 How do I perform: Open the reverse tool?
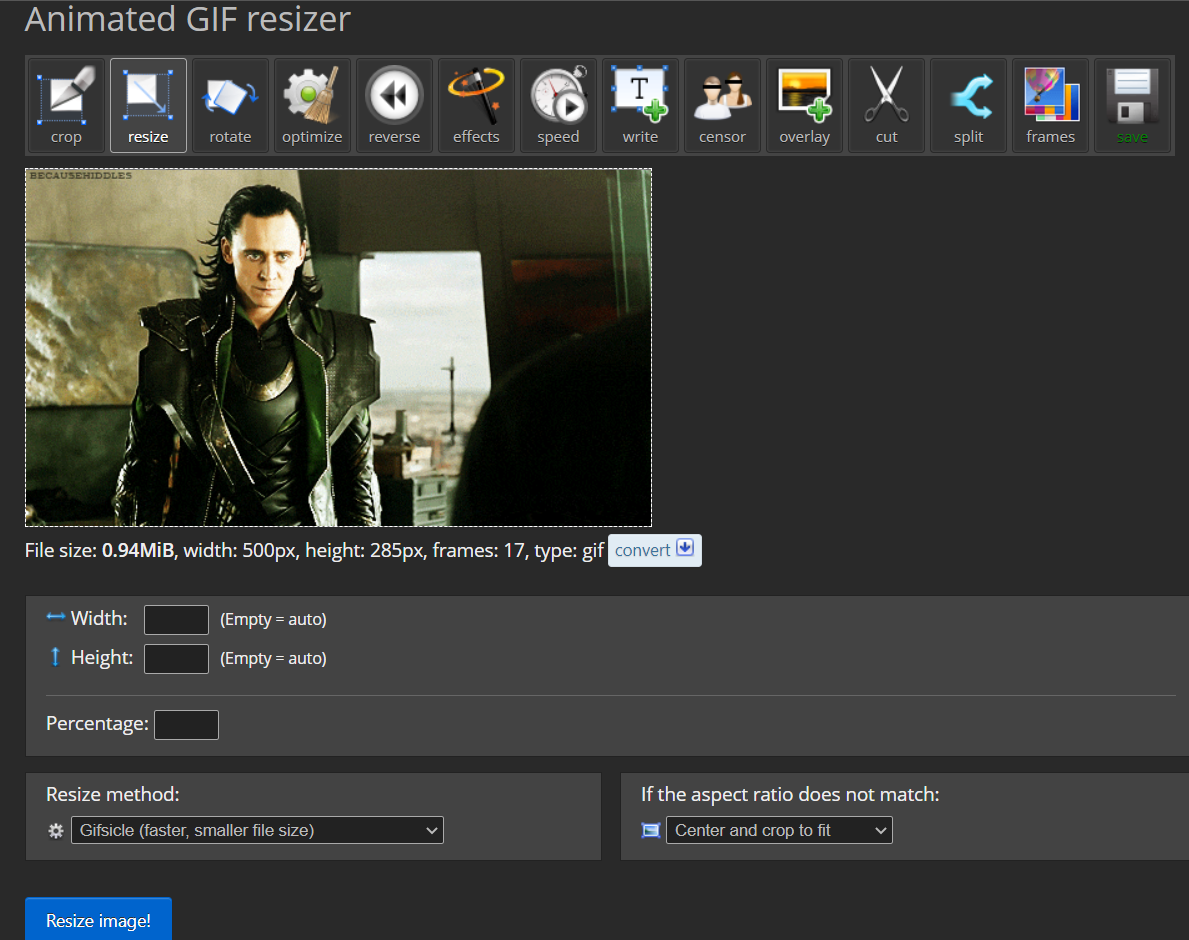coord(394,105)
